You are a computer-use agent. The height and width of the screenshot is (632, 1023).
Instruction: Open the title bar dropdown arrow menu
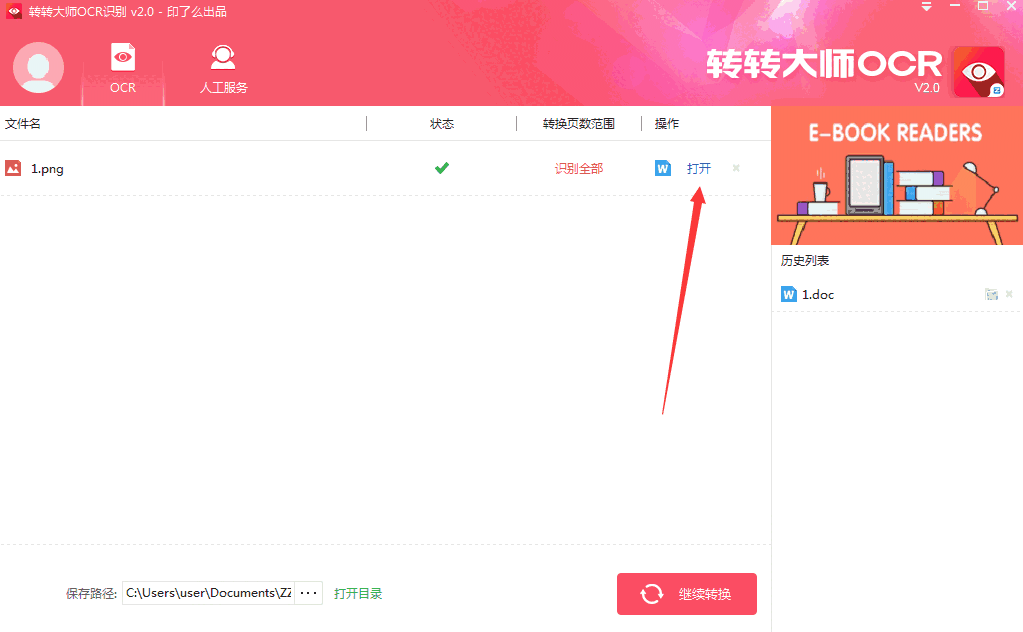(x=925, y=6)
